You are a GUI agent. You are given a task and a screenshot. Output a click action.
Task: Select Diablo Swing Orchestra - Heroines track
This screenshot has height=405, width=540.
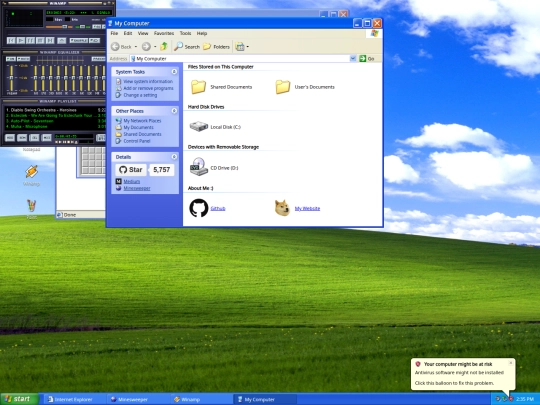coord(55,110)
